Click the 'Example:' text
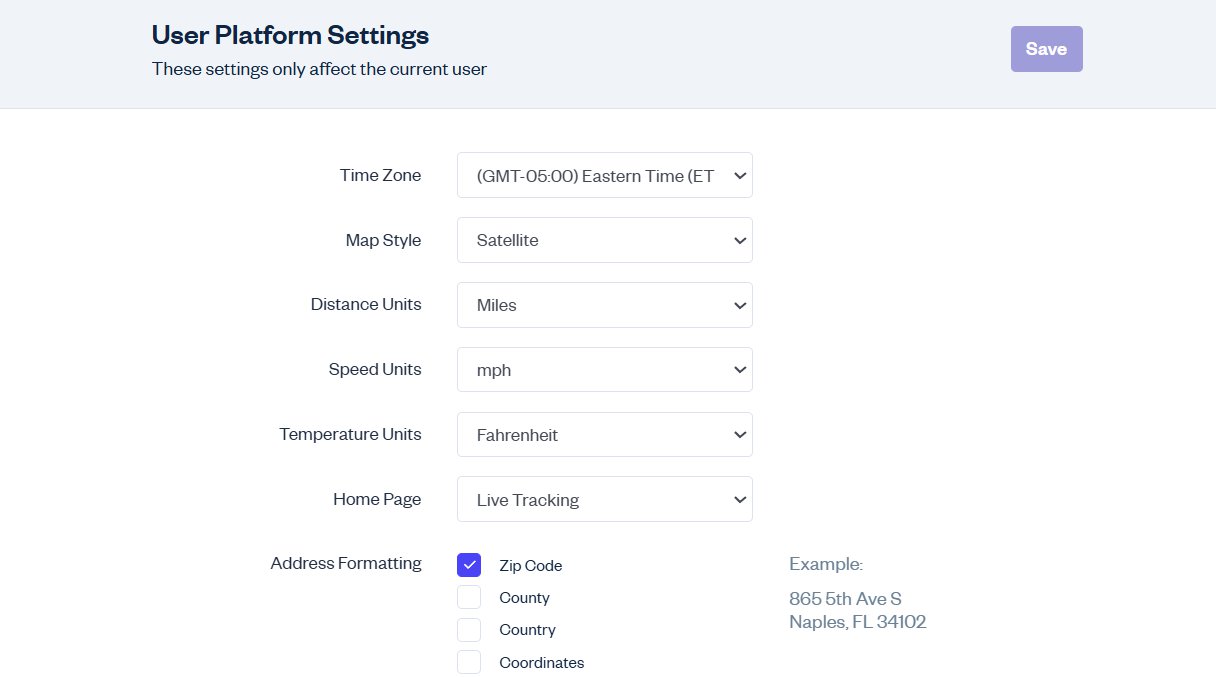 coord(826,564)
